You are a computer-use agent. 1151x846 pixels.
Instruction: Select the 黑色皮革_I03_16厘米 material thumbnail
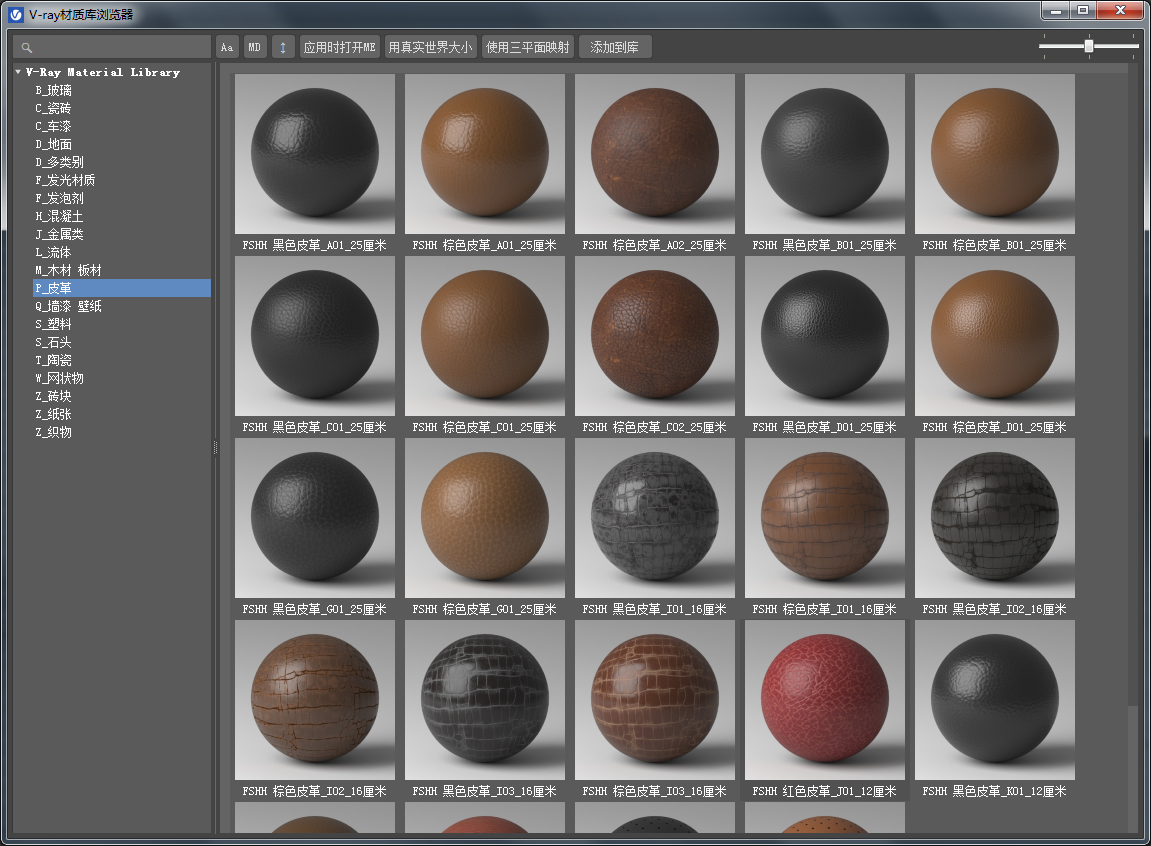pyautogui.click(x=485, y=700)
